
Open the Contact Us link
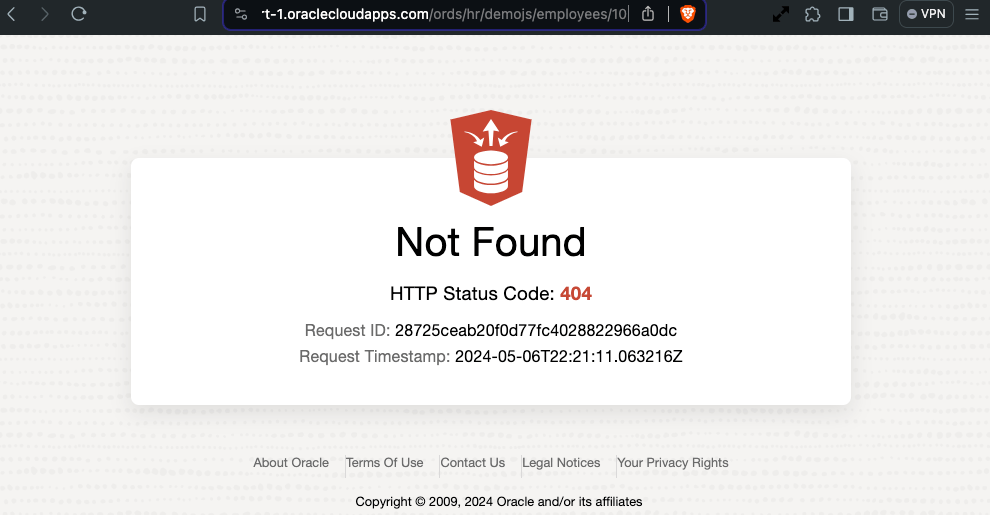coord(472,463)
